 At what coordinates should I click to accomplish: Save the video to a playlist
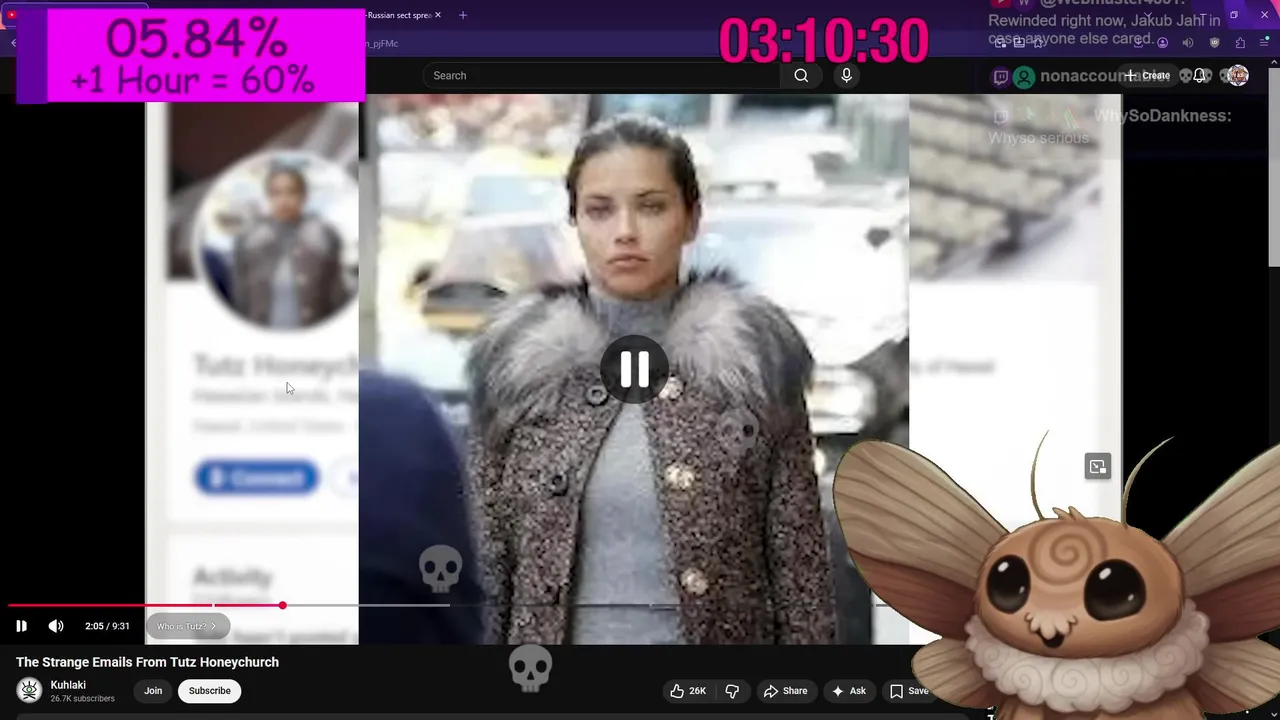pos(910,691)
